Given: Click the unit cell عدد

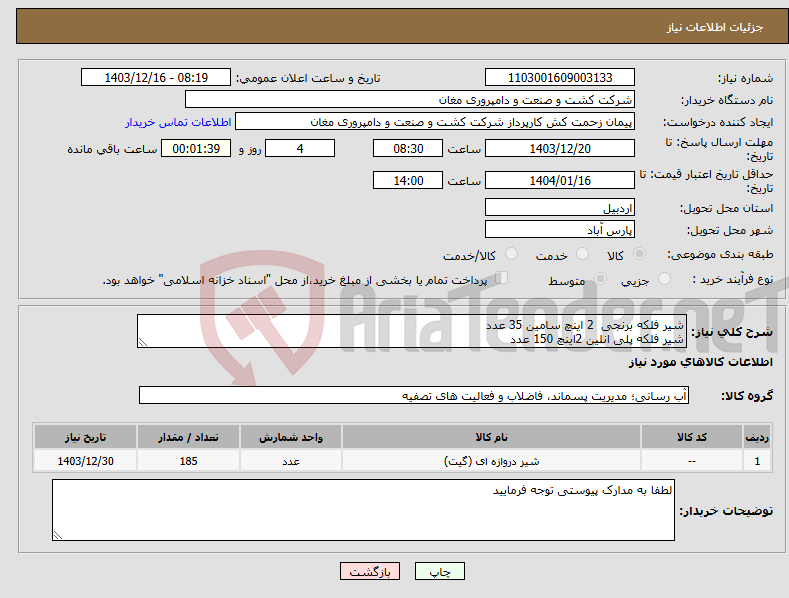Looking at the screenshot, I should pos(291,461).
